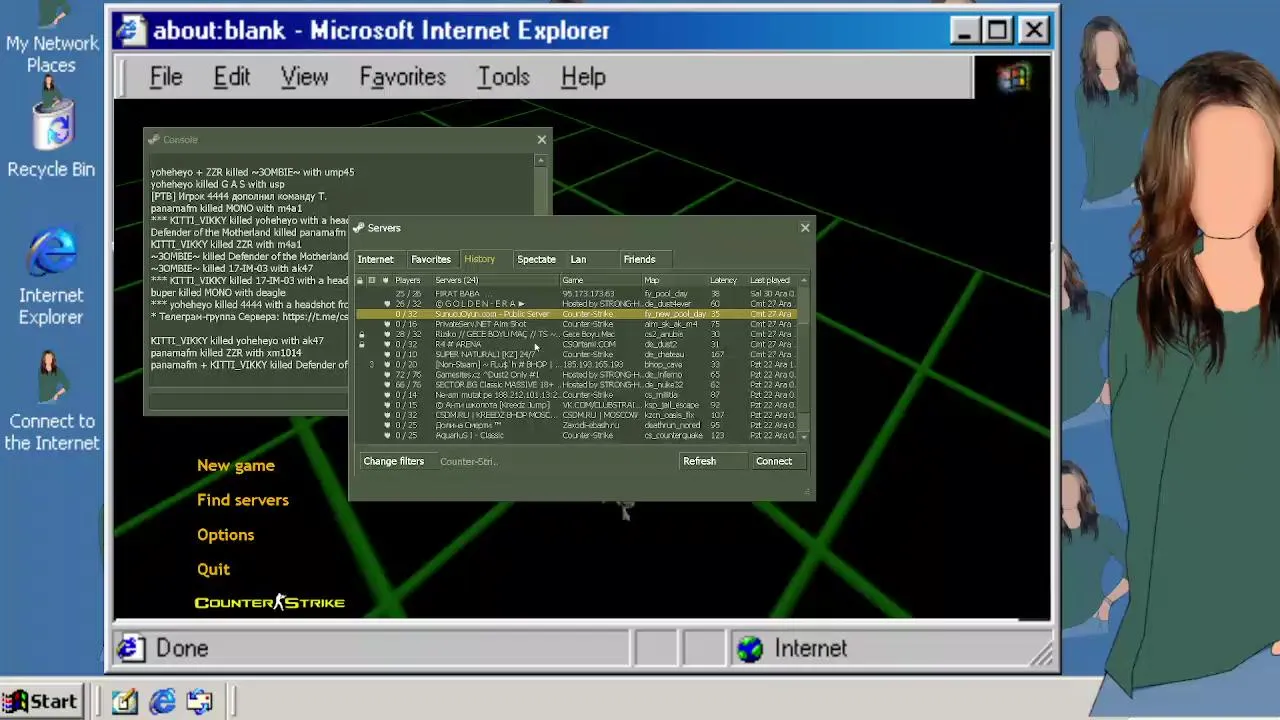Open Find servers from game menu
Image resolution: width=1280 pixels, height=720 pixels.
coord(243,500)
